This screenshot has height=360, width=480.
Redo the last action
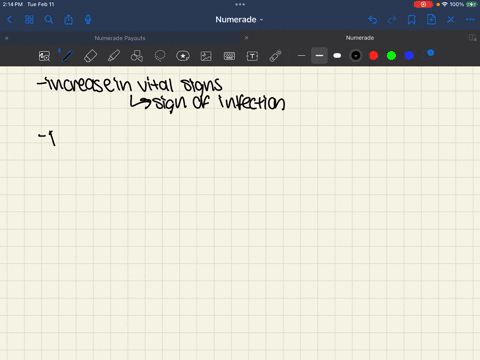tap(392, 20)
